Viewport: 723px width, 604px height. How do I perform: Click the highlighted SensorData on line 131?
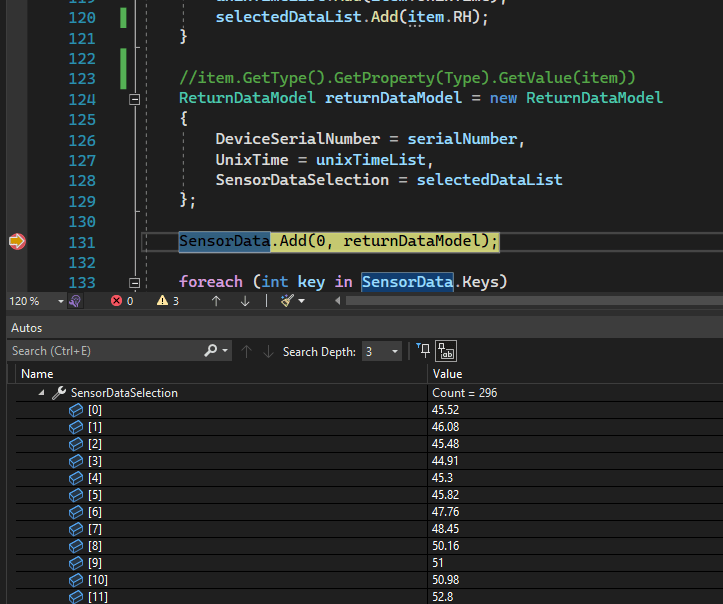click(225, 241)
